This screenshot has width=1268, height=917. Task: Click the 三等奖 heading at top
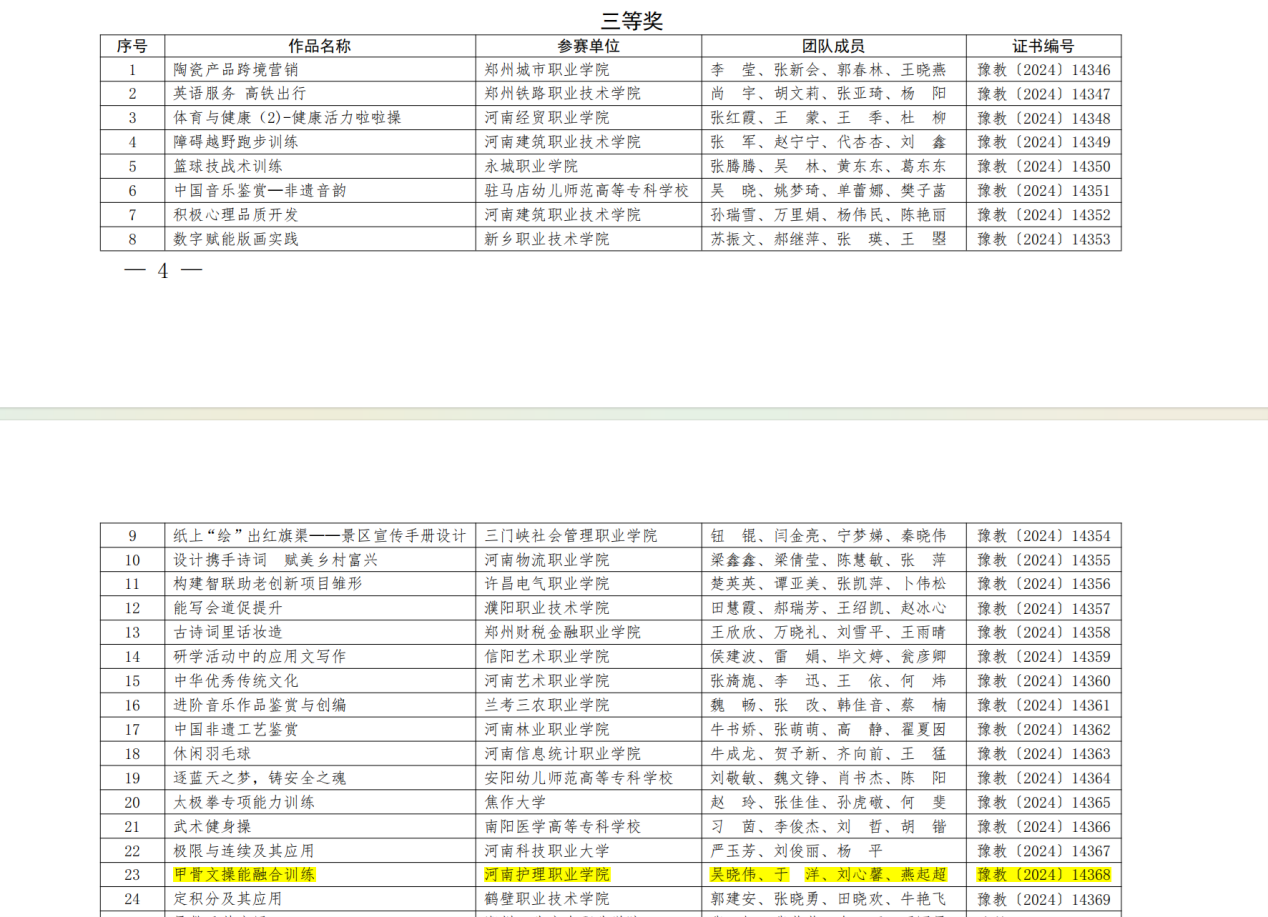(632, 20)
